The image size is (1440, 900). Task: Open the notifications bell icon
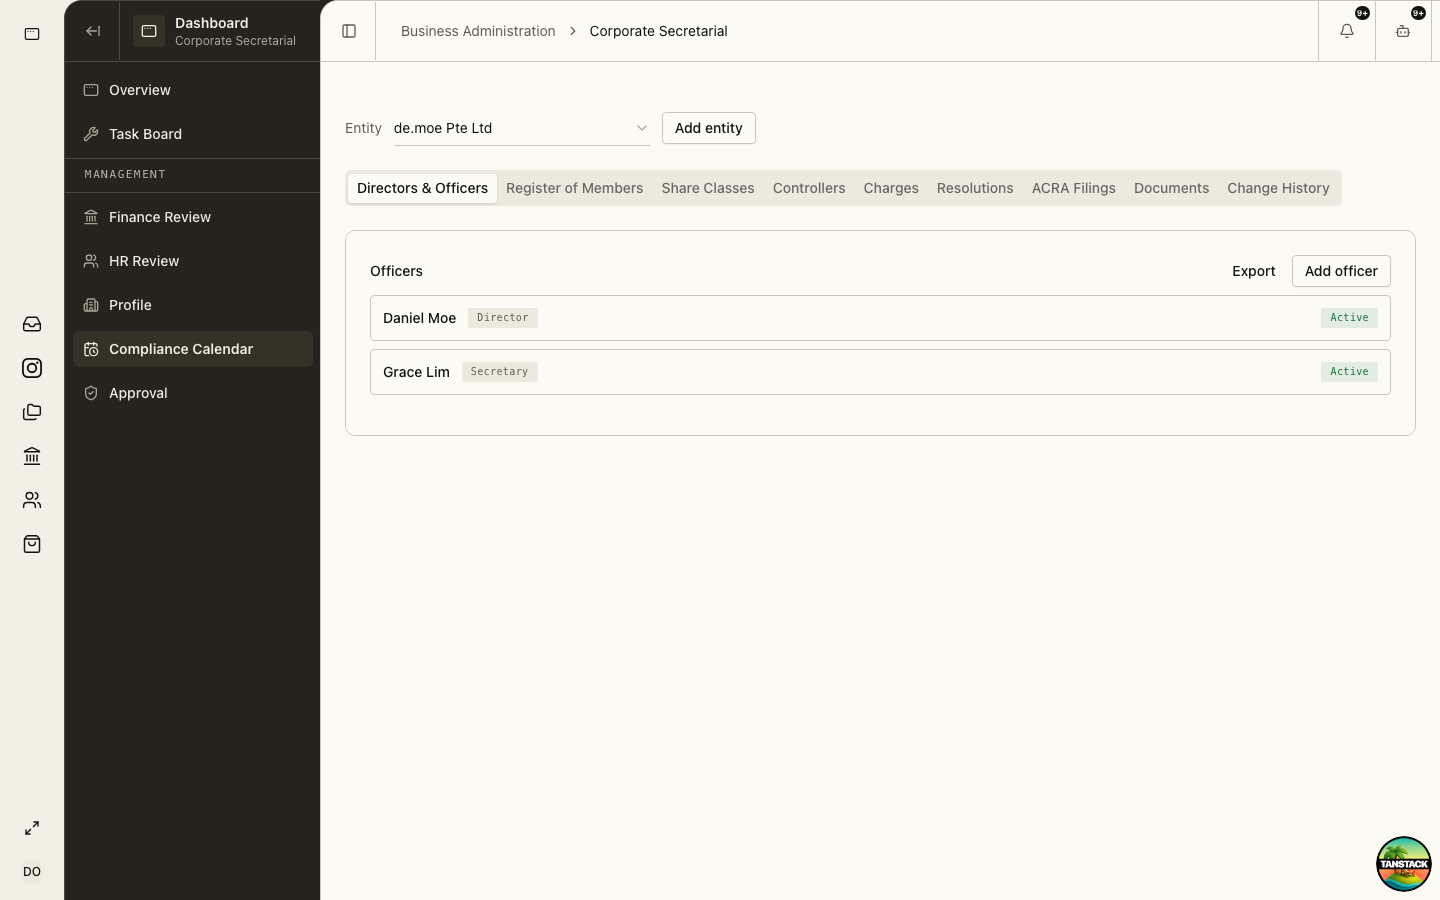pos(1347,31)
